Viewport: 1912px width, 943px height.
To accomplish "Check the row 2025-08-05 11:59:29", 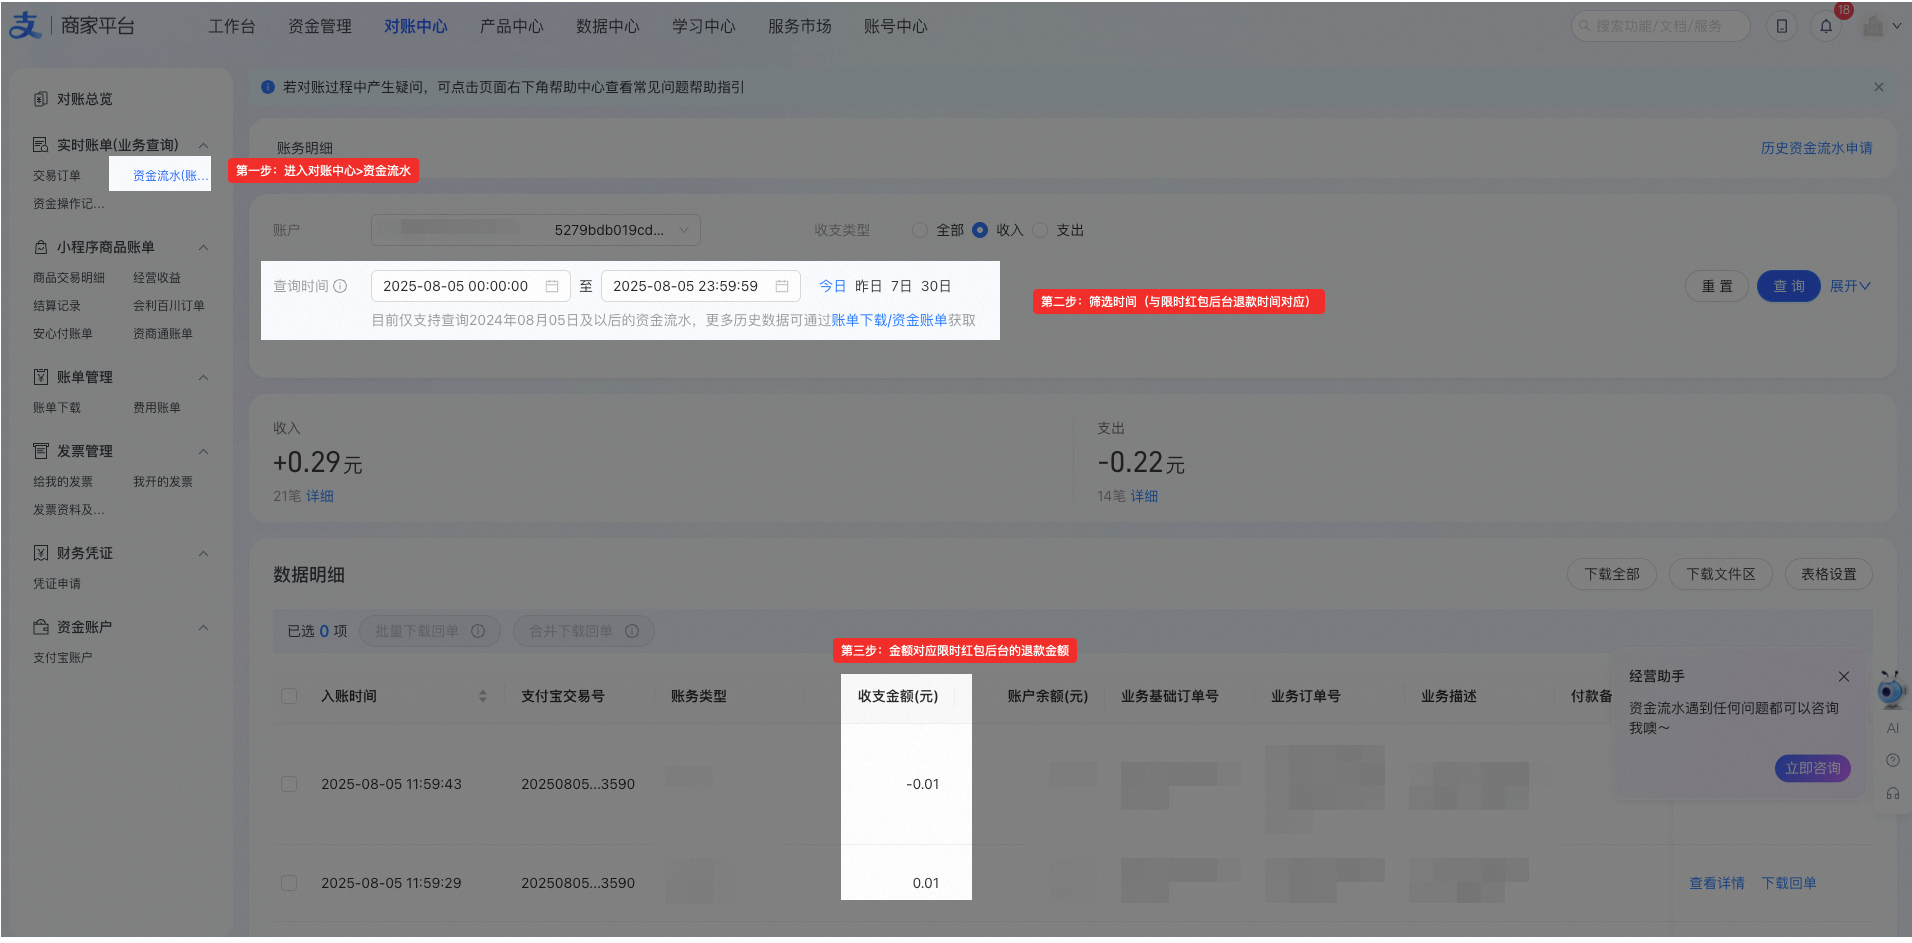I will click(289, 883).
